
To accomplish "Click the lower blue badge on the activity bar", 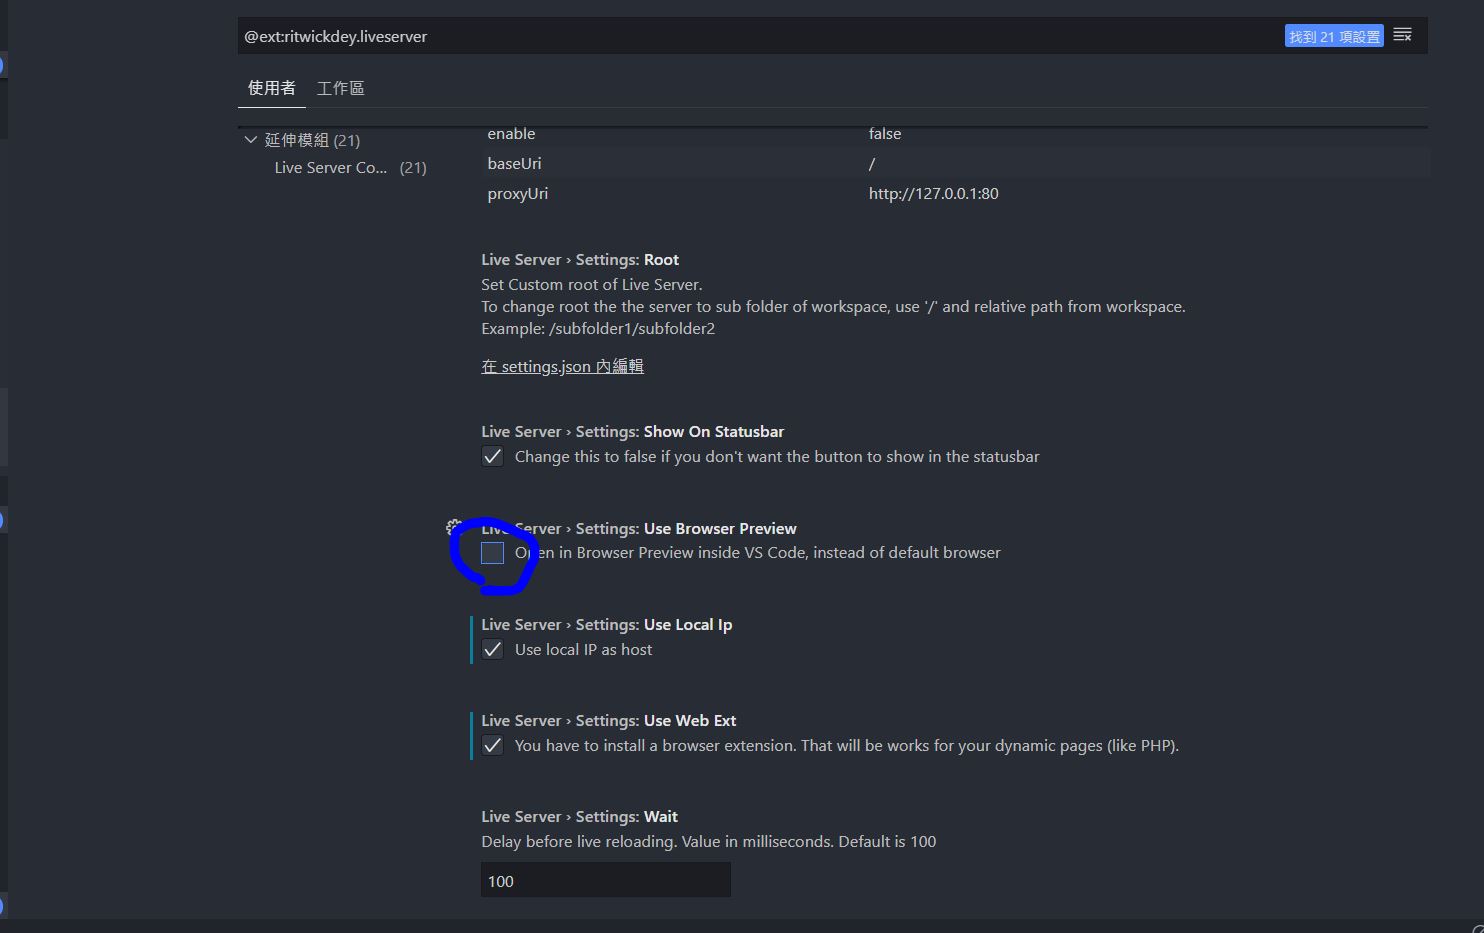I will pos(3,520).
